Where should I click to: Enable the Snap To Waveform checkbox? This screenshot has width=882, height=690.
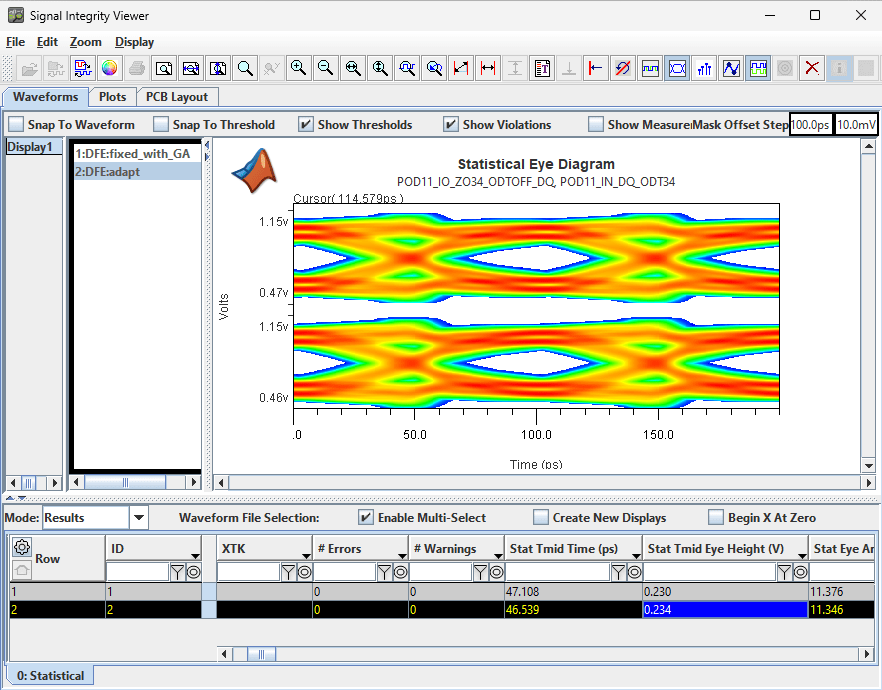(x=16, y=125)
